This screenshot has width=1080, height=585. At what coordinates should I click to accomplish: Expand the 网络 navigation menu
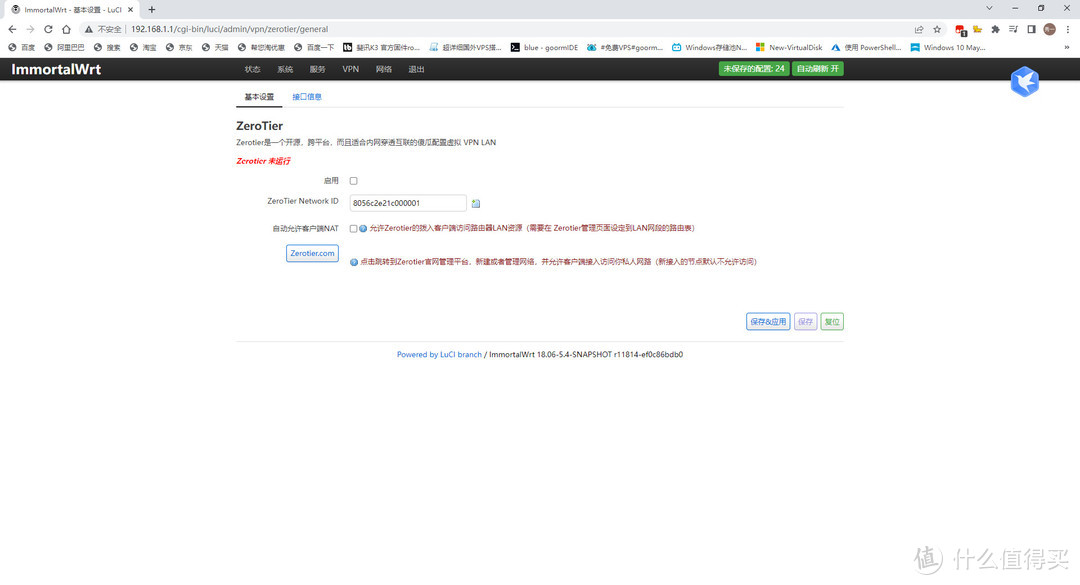384,69
